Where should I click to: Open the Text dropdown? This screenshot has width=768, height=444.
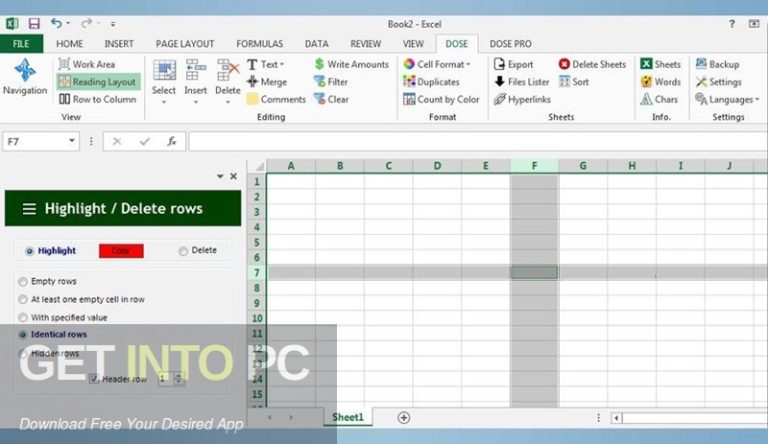[266, 64]
